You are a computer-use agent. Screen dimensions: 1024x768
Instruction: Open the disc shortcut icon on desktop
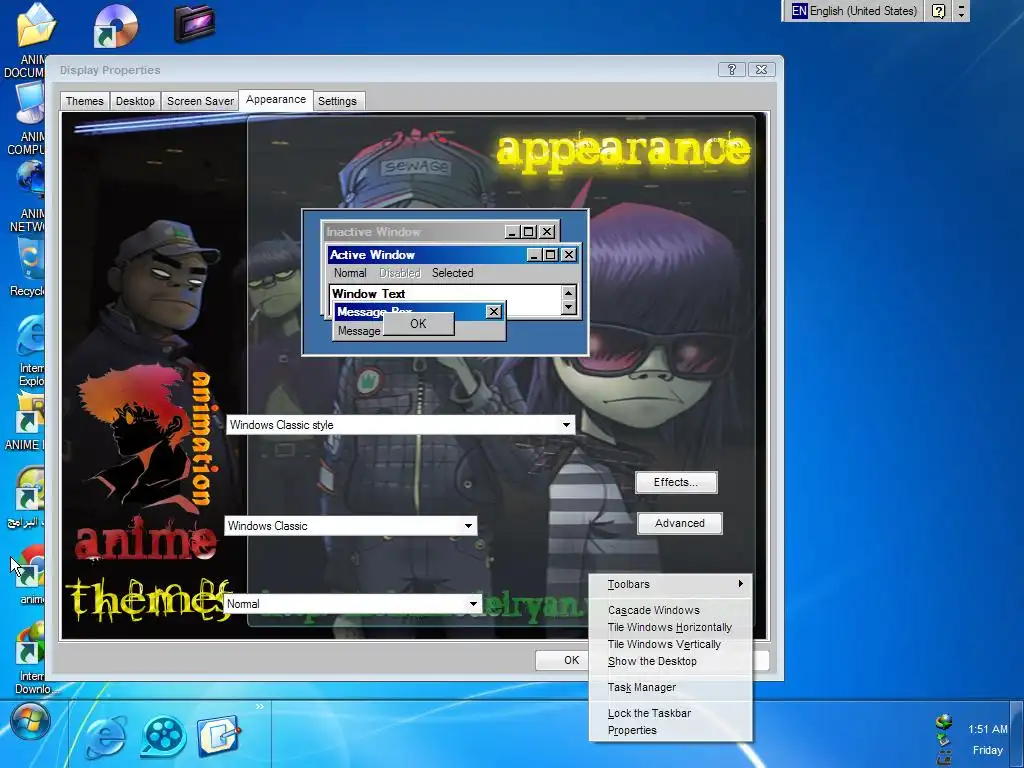pos(115,26)
